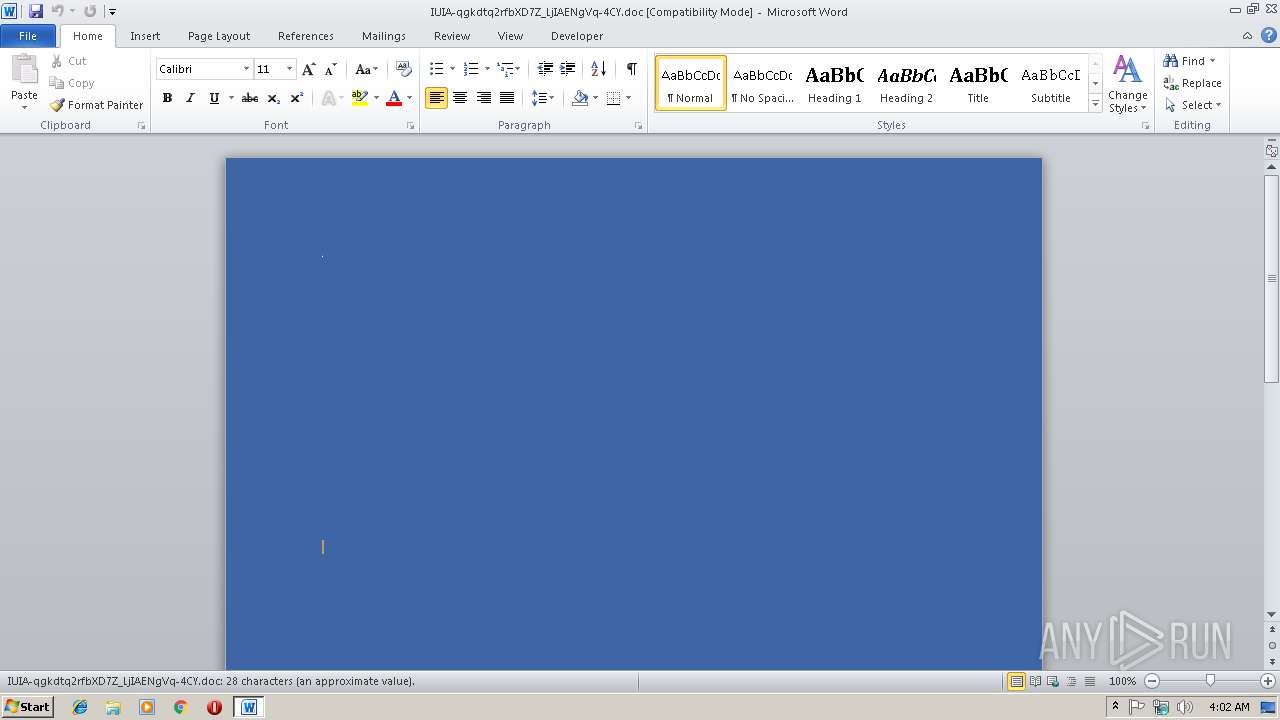Click the Clear Formatting icon

pos(404,69)
